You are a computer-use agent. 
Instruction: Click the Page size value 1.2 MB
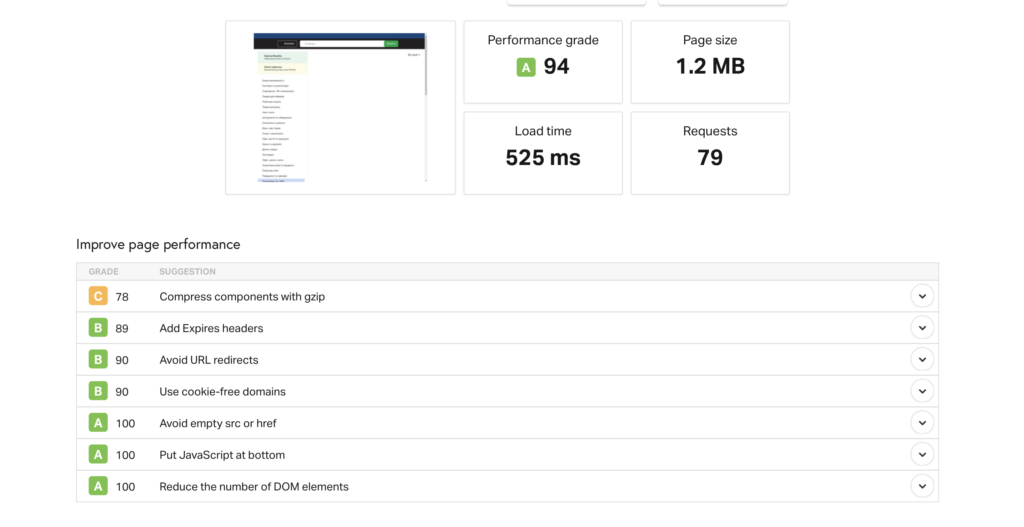click(x=710, y=67)
